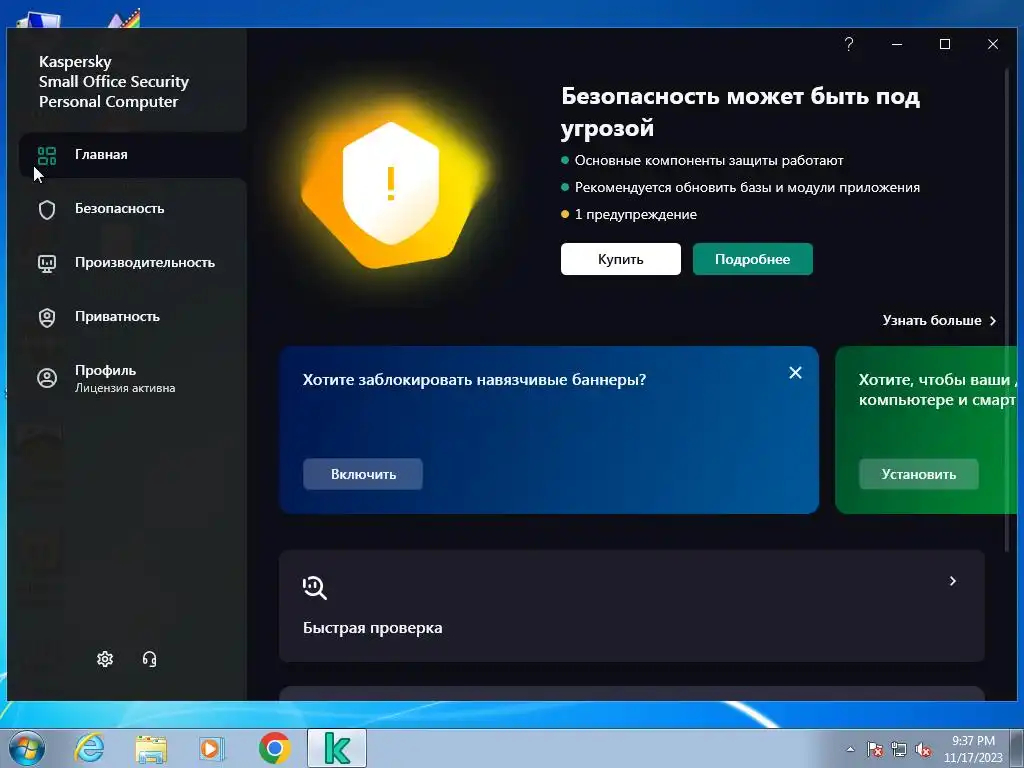This screenshot has height=768, width=1024.
Task: Minimize the Kaspersky window
Action: pyautogui.click(x=897, y=44)
